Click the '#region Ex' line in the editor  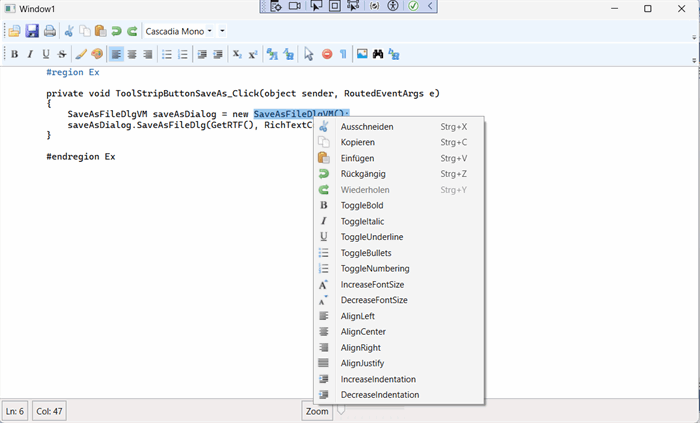(73, 72)
